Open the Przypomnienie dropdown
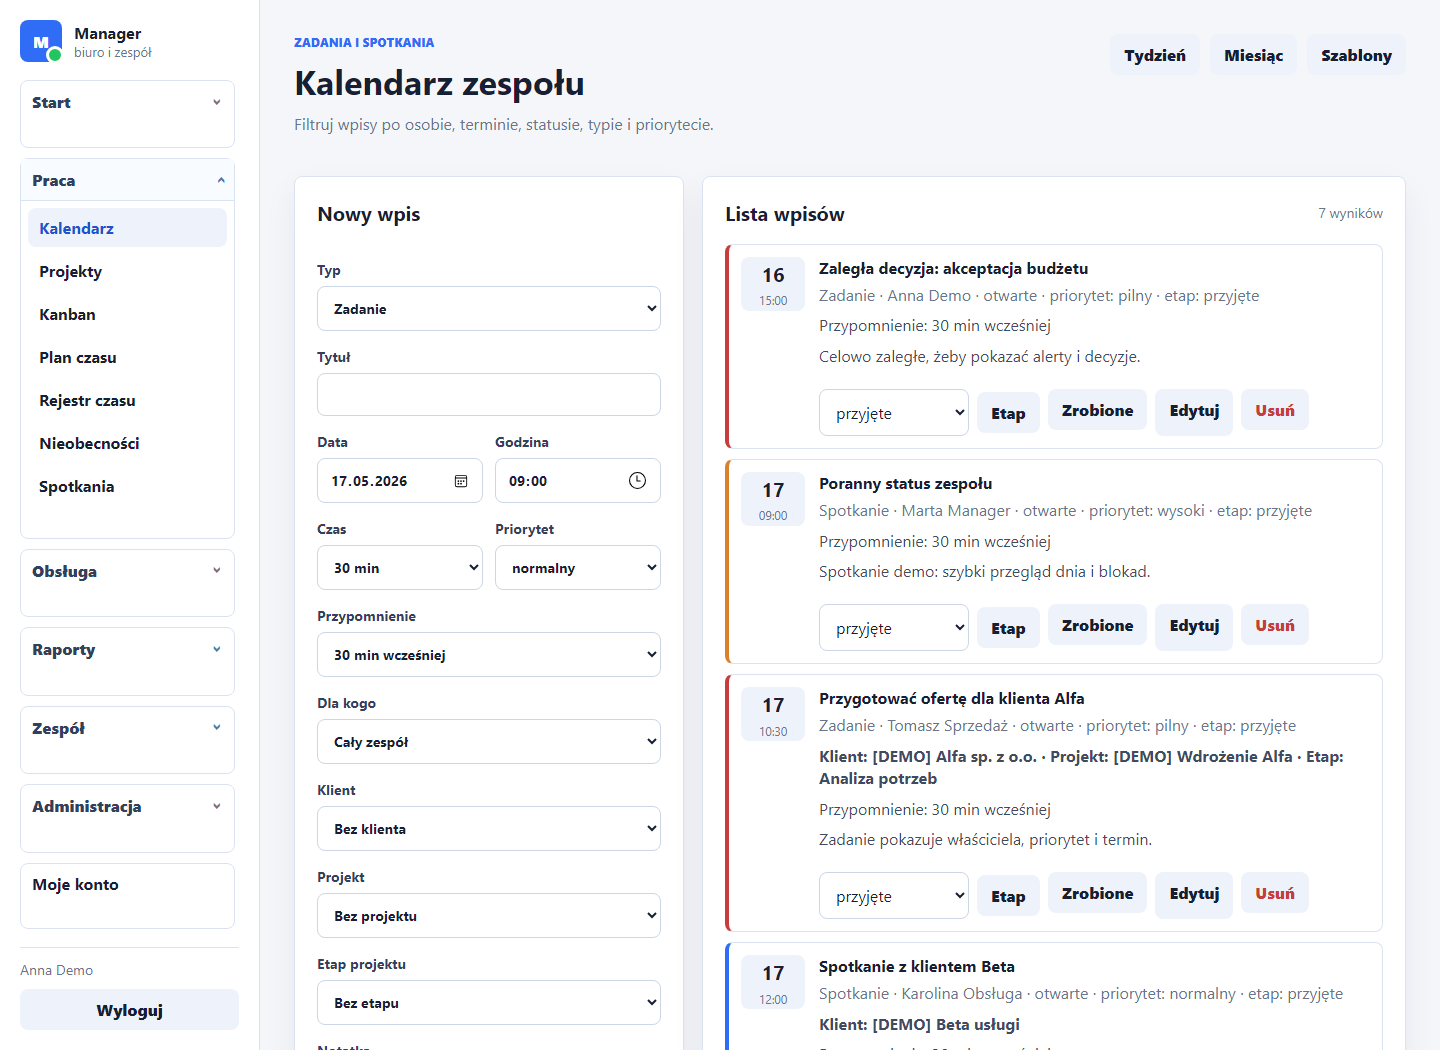Image resolution: width=1440 pixels, height=1050 pixels. tap(489, 655)
